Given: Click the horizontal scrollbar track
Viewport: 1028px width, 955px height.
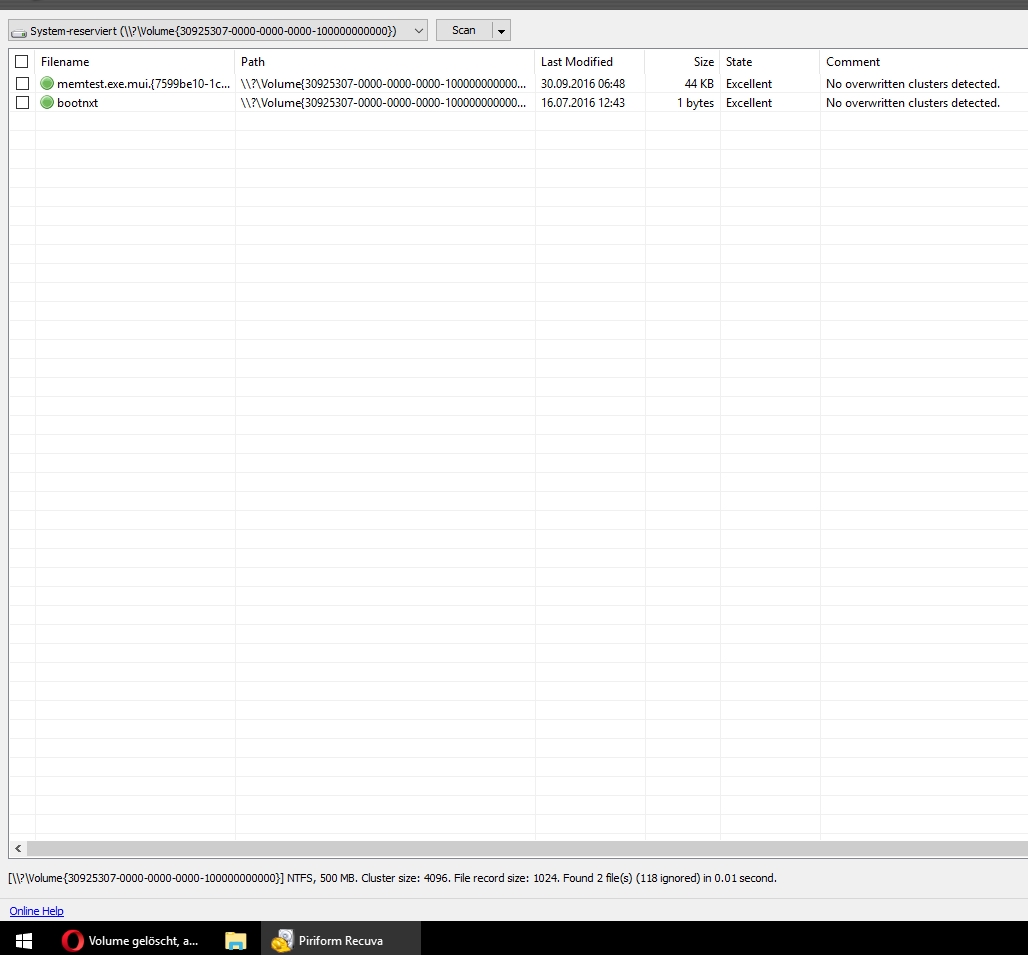Looking at the screenshot, I should point(527,849).
